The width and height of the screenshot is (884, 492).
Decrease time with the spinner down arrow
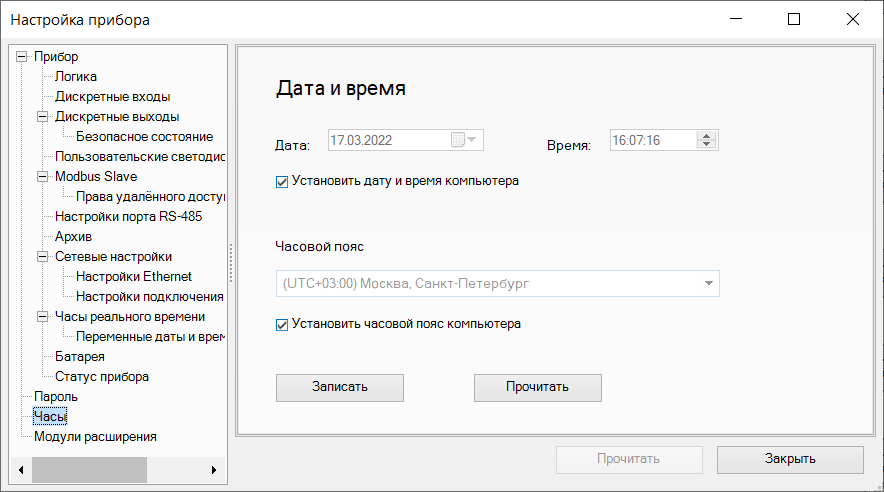pyautogui.click(x=707, y=146)
